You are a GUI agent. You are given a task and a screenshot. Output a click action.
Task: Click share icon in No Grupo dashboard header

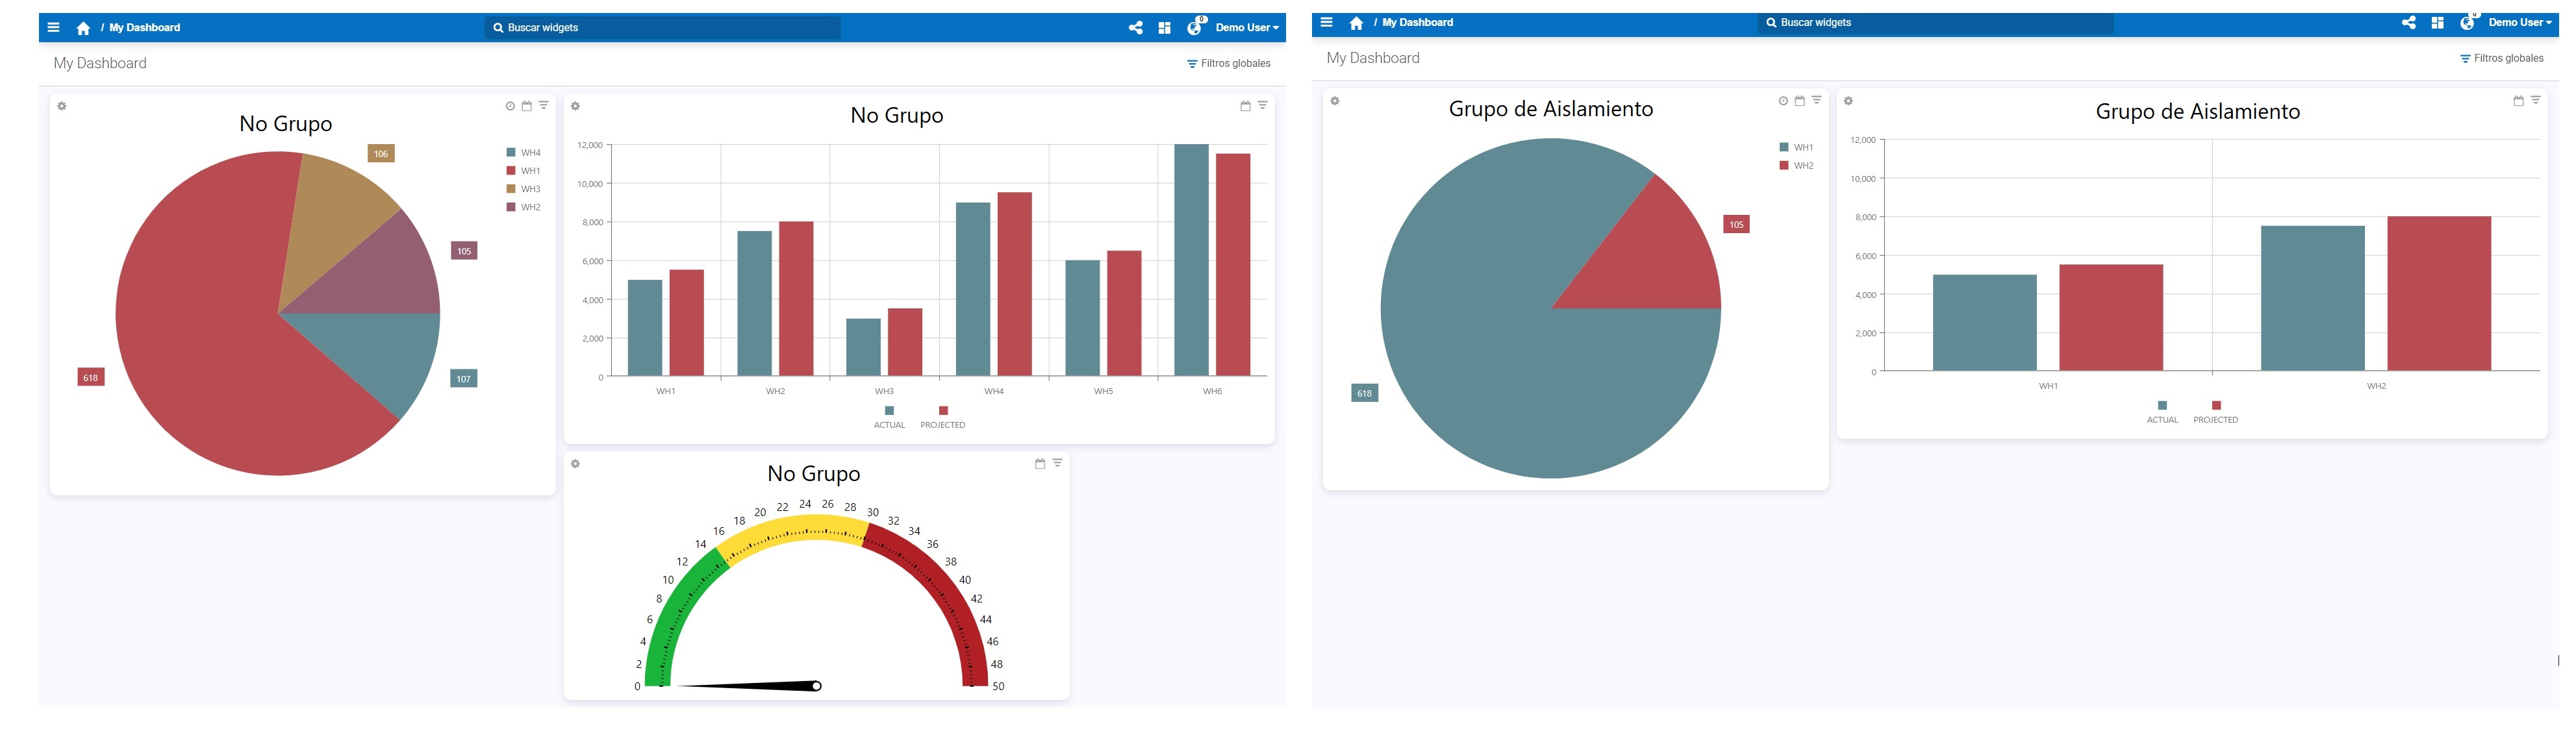point(1135,28)
